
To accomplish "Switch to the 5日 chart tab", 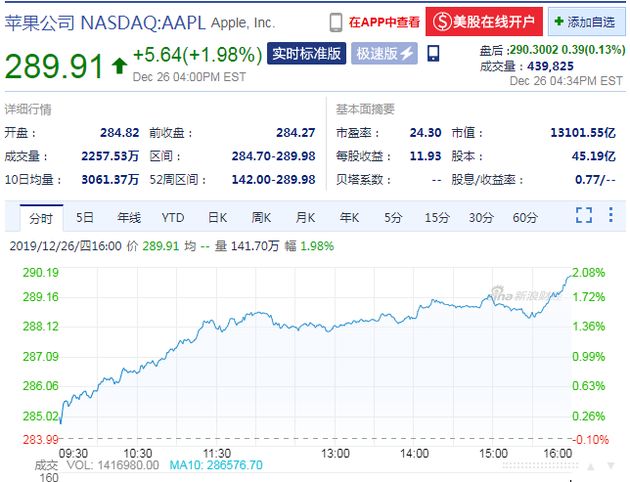I will [85, 217].
